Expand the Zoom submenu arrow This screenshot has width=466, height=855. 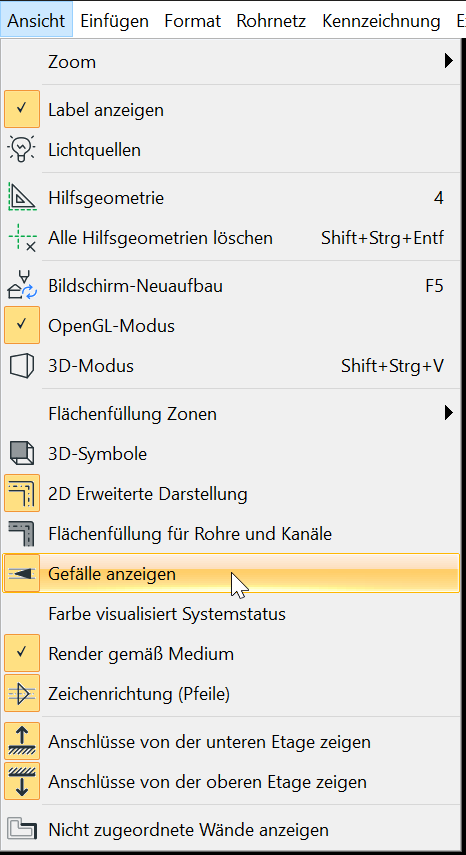(449, 61)
